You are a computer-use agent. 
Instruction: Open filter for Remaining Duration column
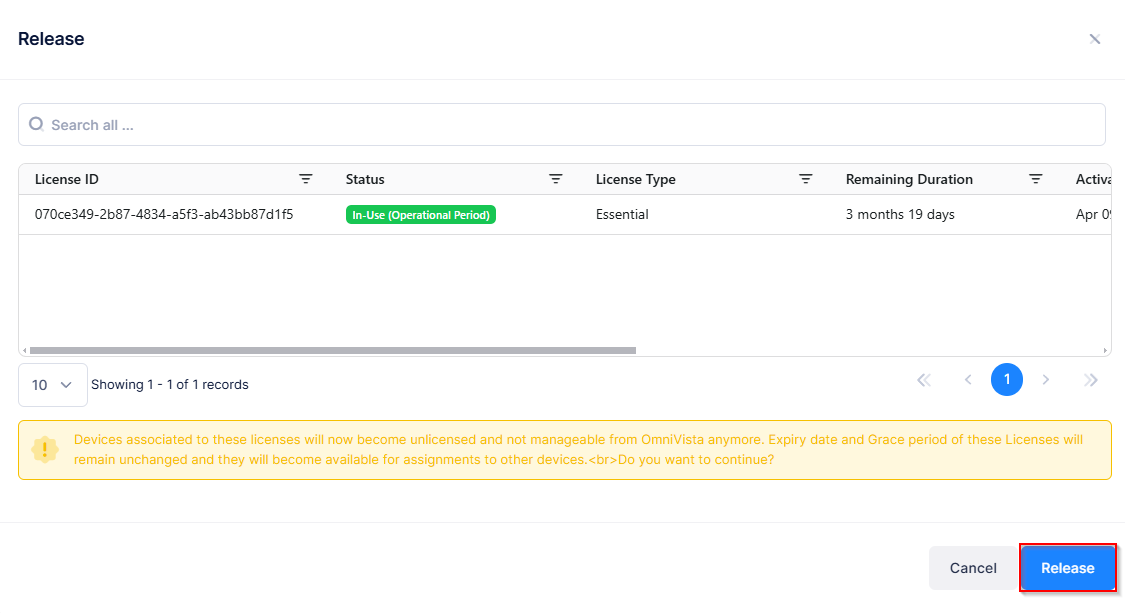1036,179
